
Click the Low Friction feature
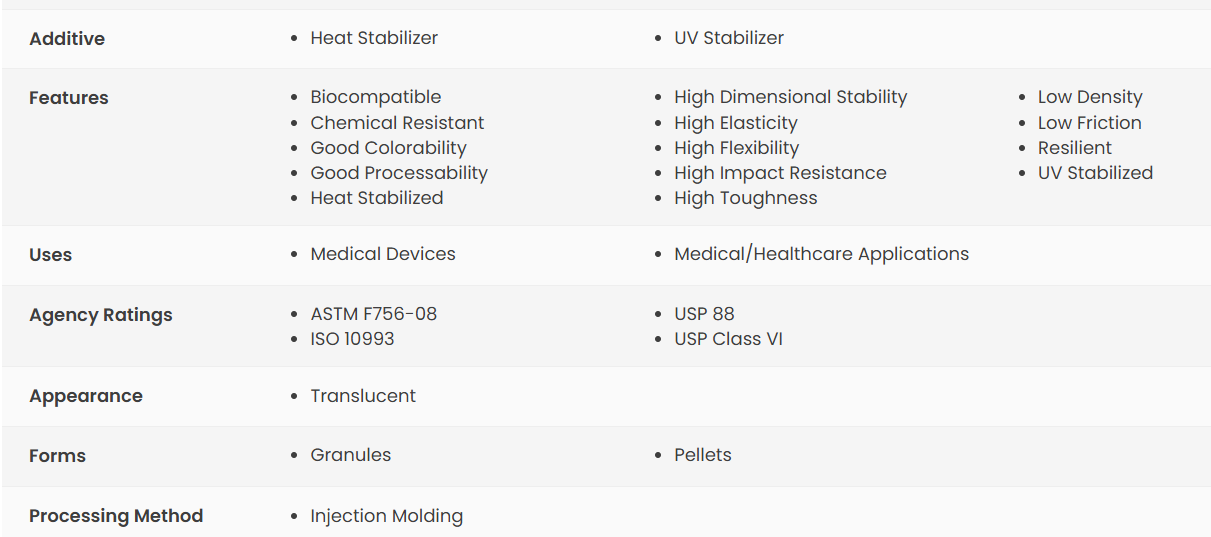coord(1089,123)
